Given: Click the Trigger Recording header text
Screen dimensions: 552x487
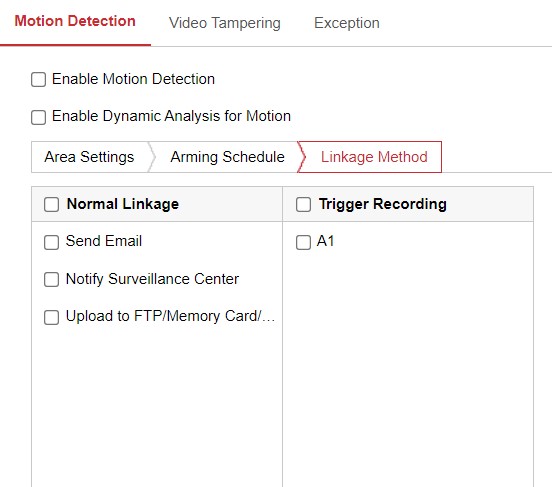Looking at the screenshot, I should click(x=383, y=204).
